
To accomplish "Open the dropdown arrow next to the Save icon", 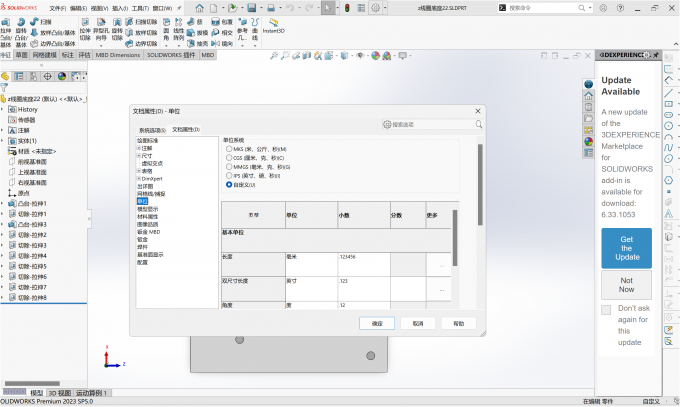I will pos(261,8).
